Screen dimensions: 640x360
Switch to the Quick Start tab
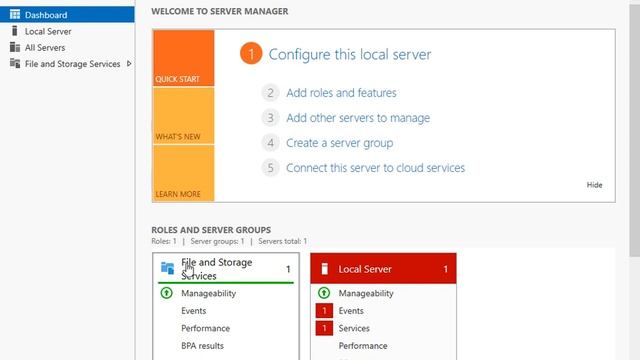184,58
